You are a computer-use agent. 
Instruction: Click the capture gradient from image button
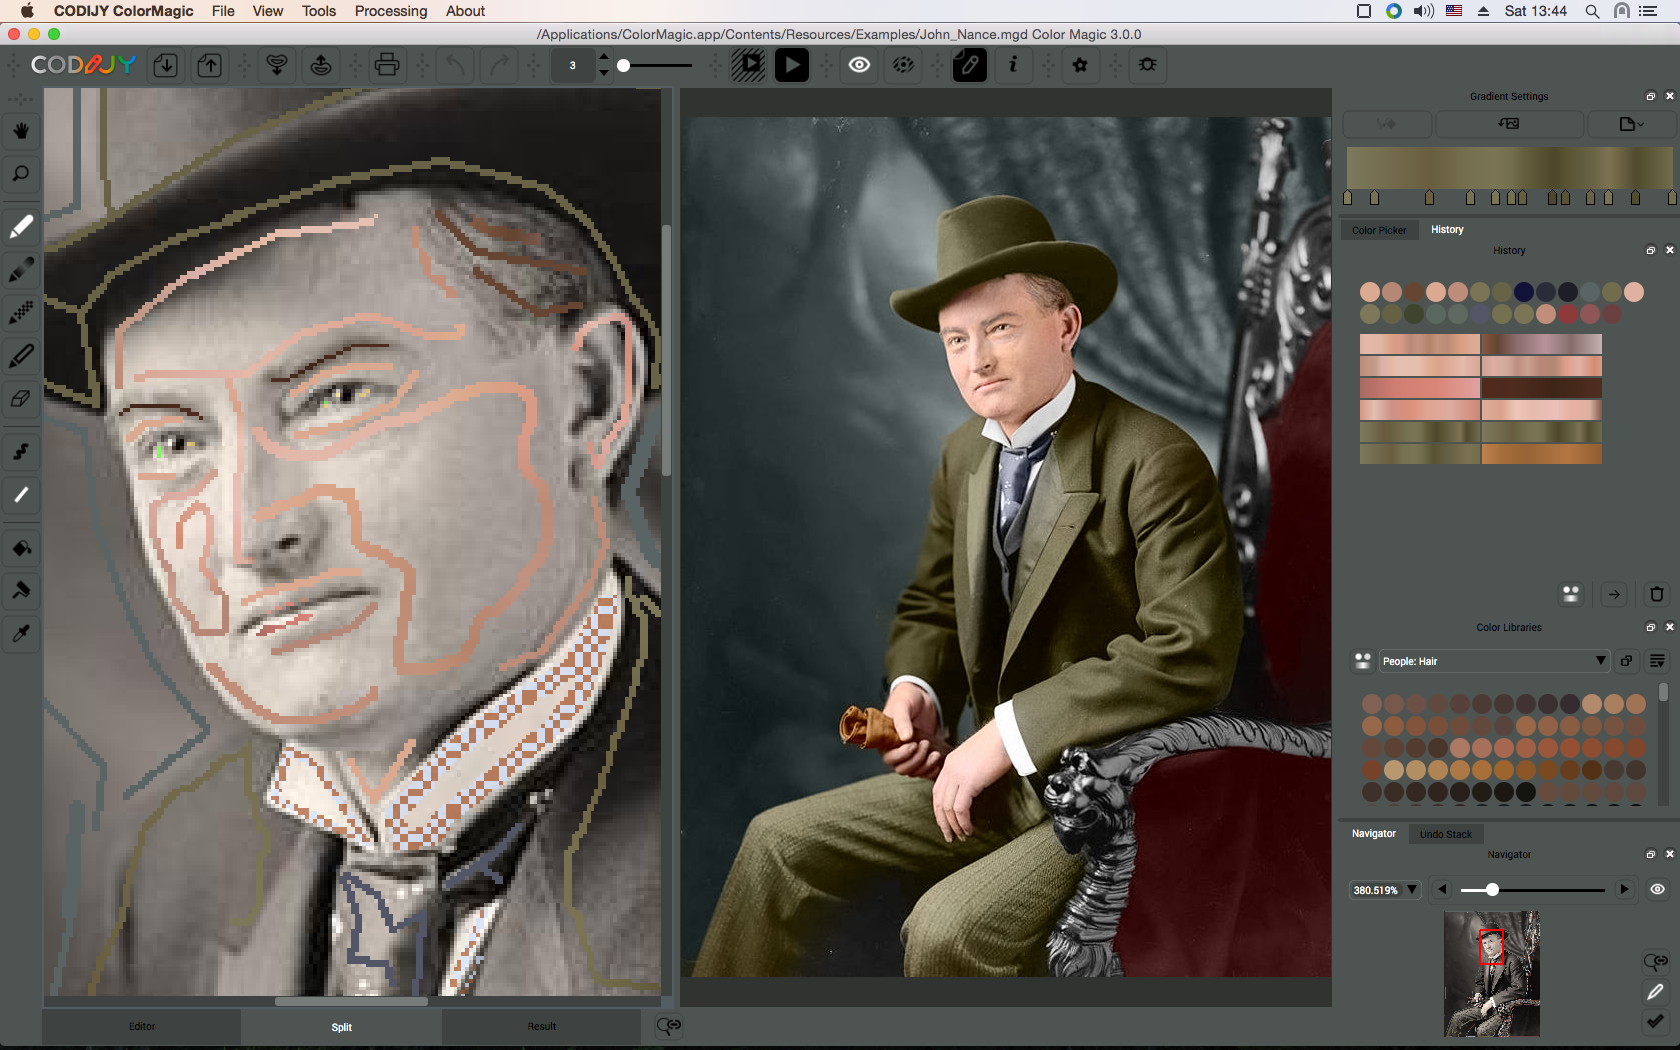click(1509, 124)
